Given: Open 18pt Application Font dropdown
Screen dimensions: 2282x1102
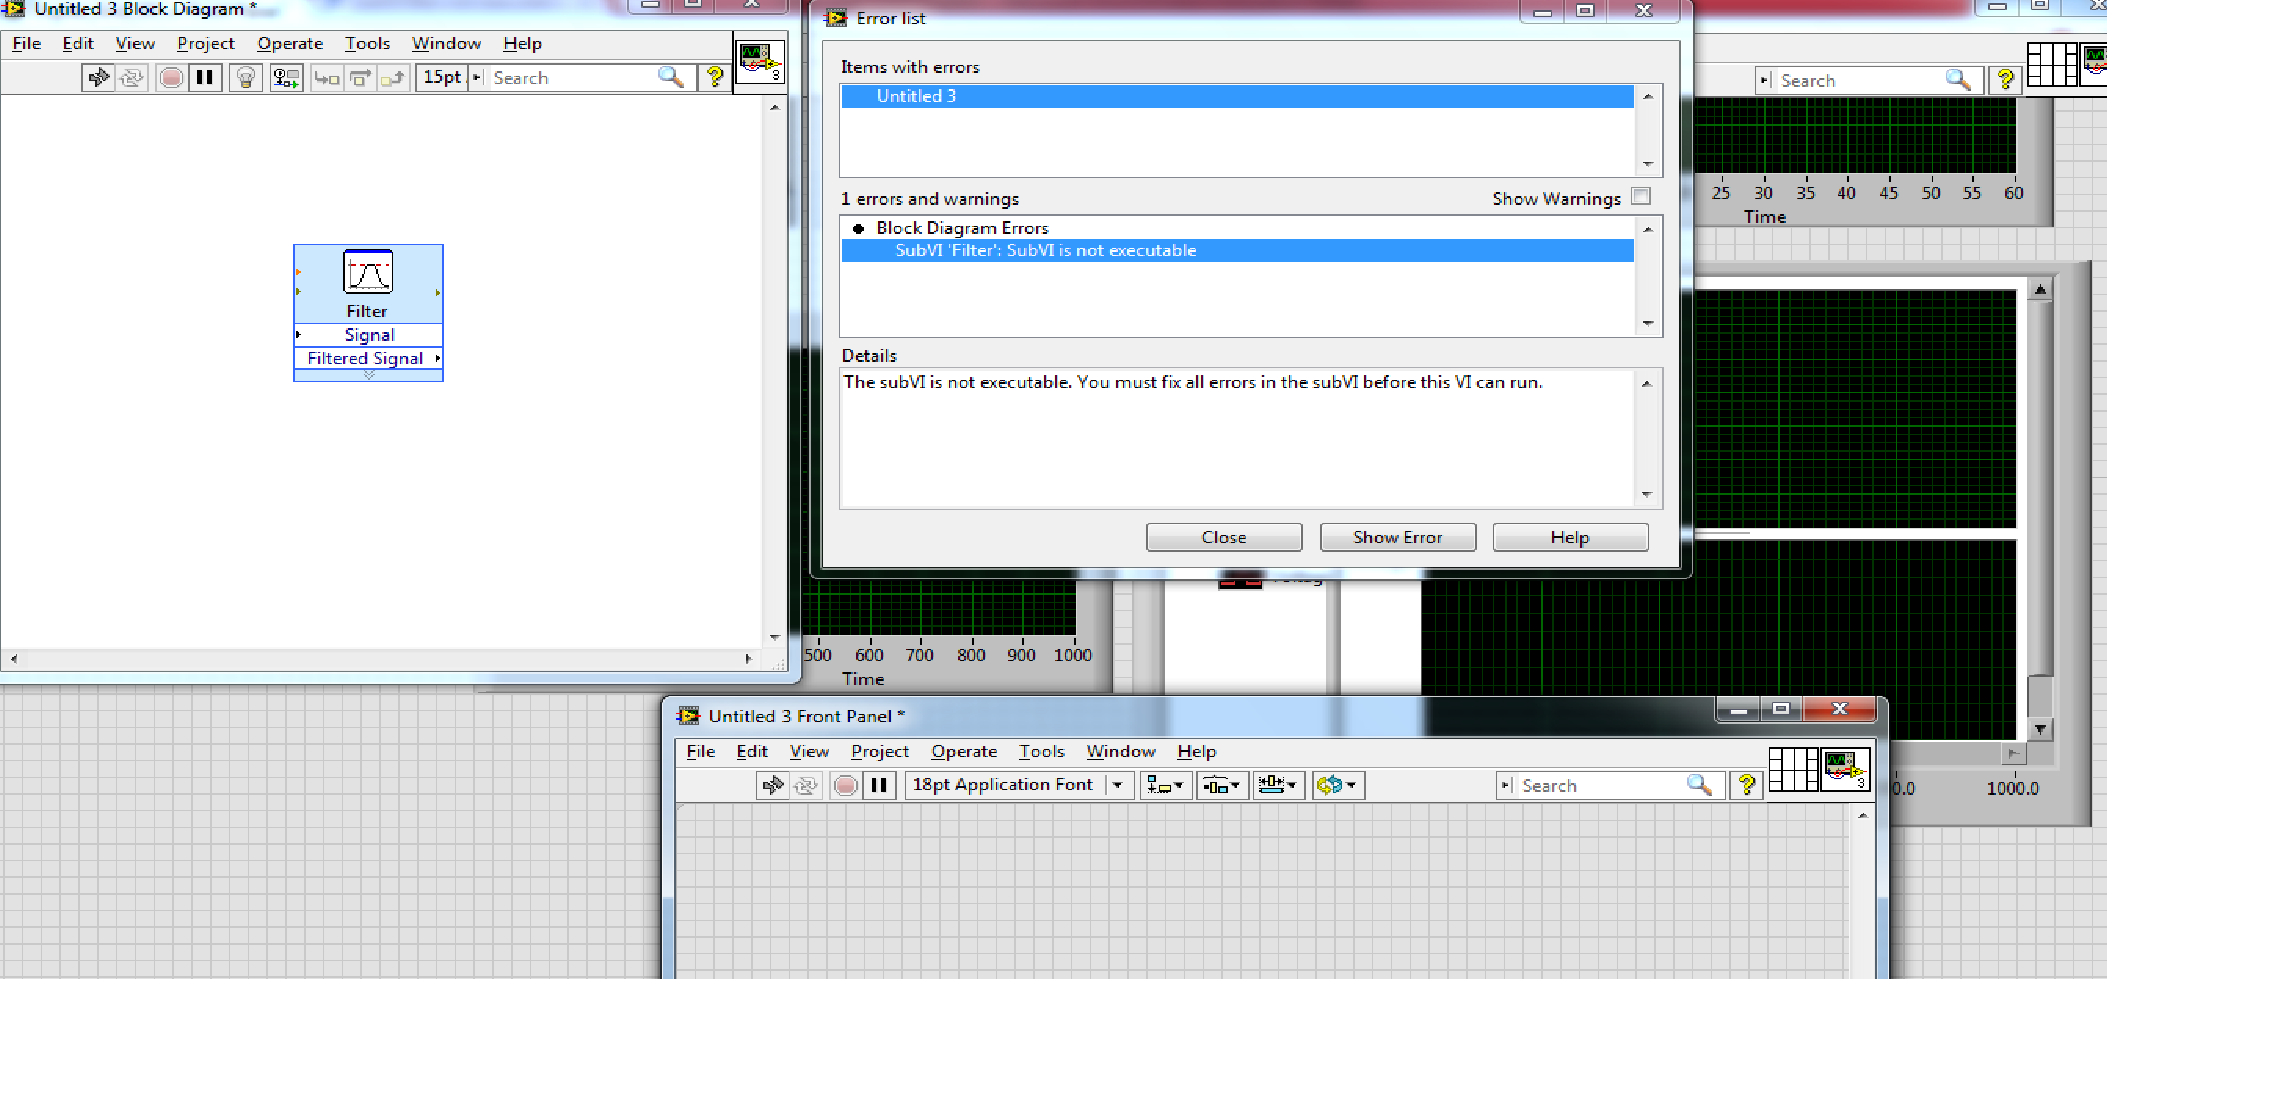Looking at the screenshot, I should (1019, 785).
